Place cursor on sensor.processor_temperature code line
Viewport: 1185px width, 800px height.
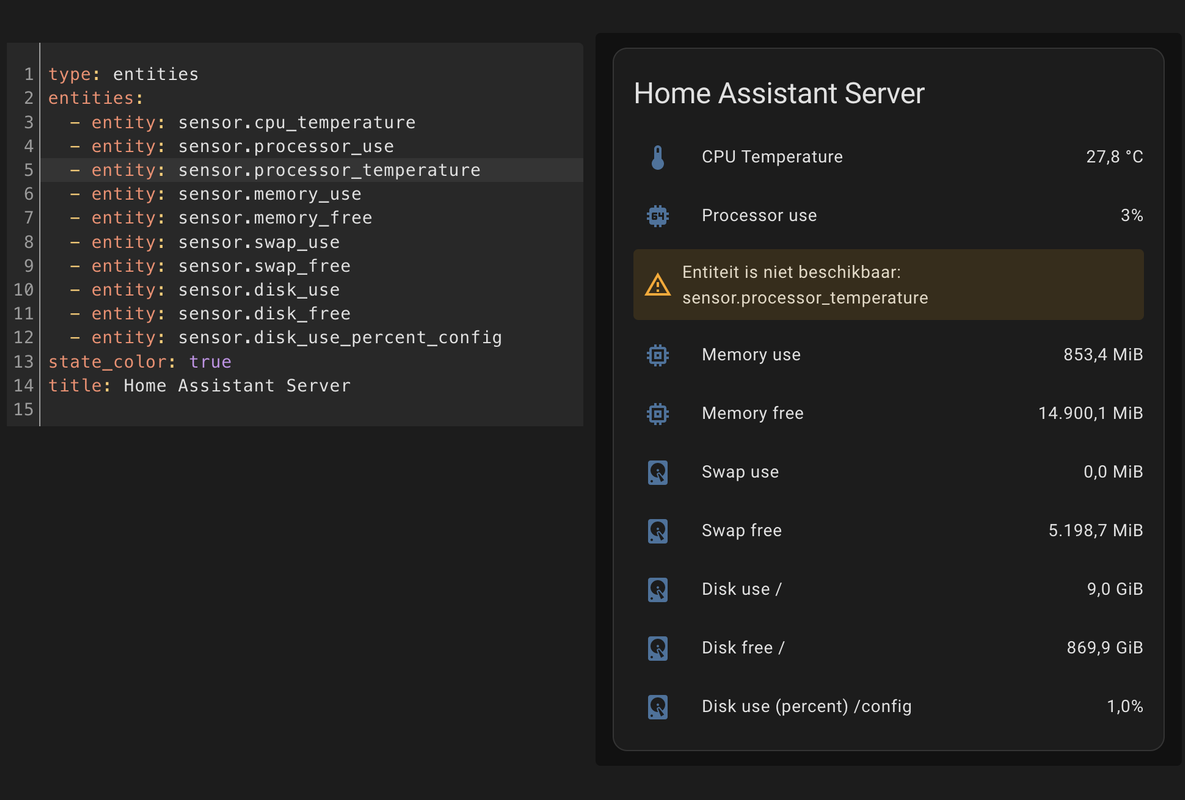point(329,170)
